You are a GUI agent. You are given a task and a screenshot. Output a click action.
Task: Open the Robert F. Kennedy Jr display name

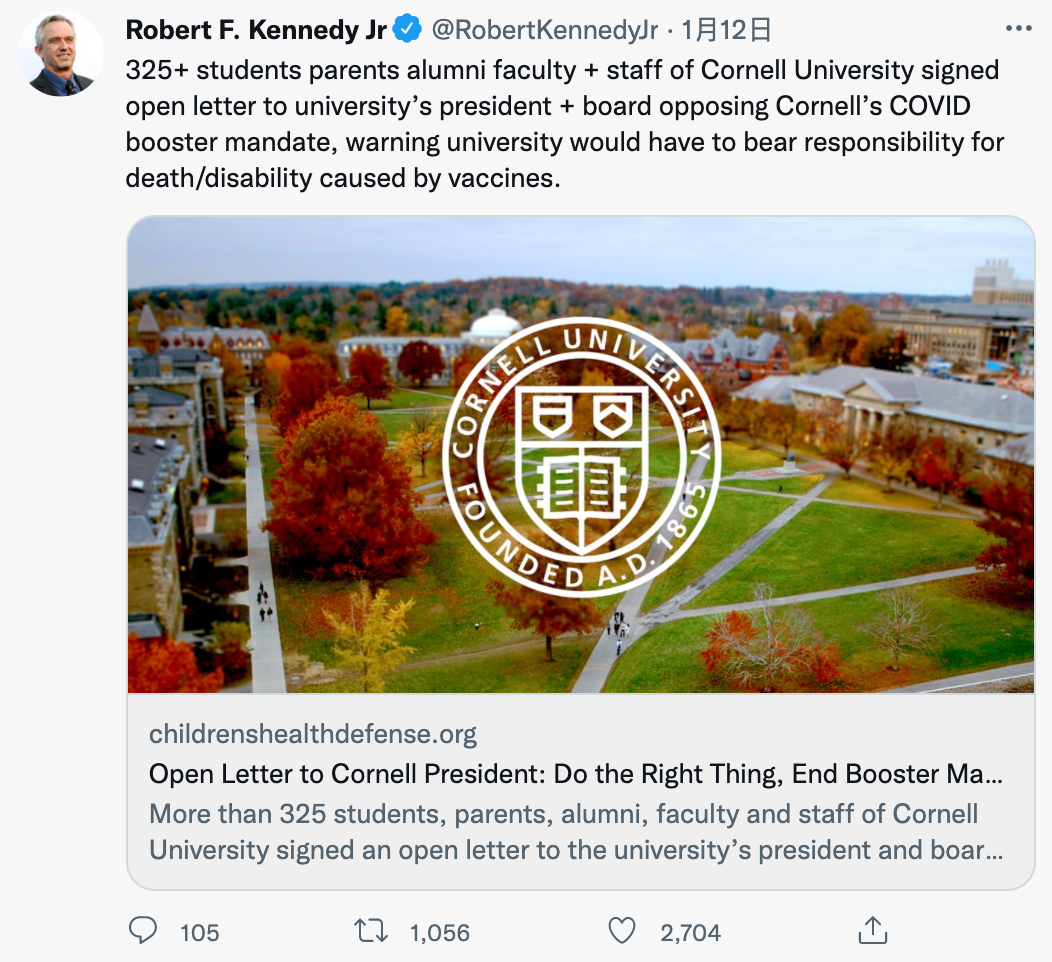pos(256,31)
